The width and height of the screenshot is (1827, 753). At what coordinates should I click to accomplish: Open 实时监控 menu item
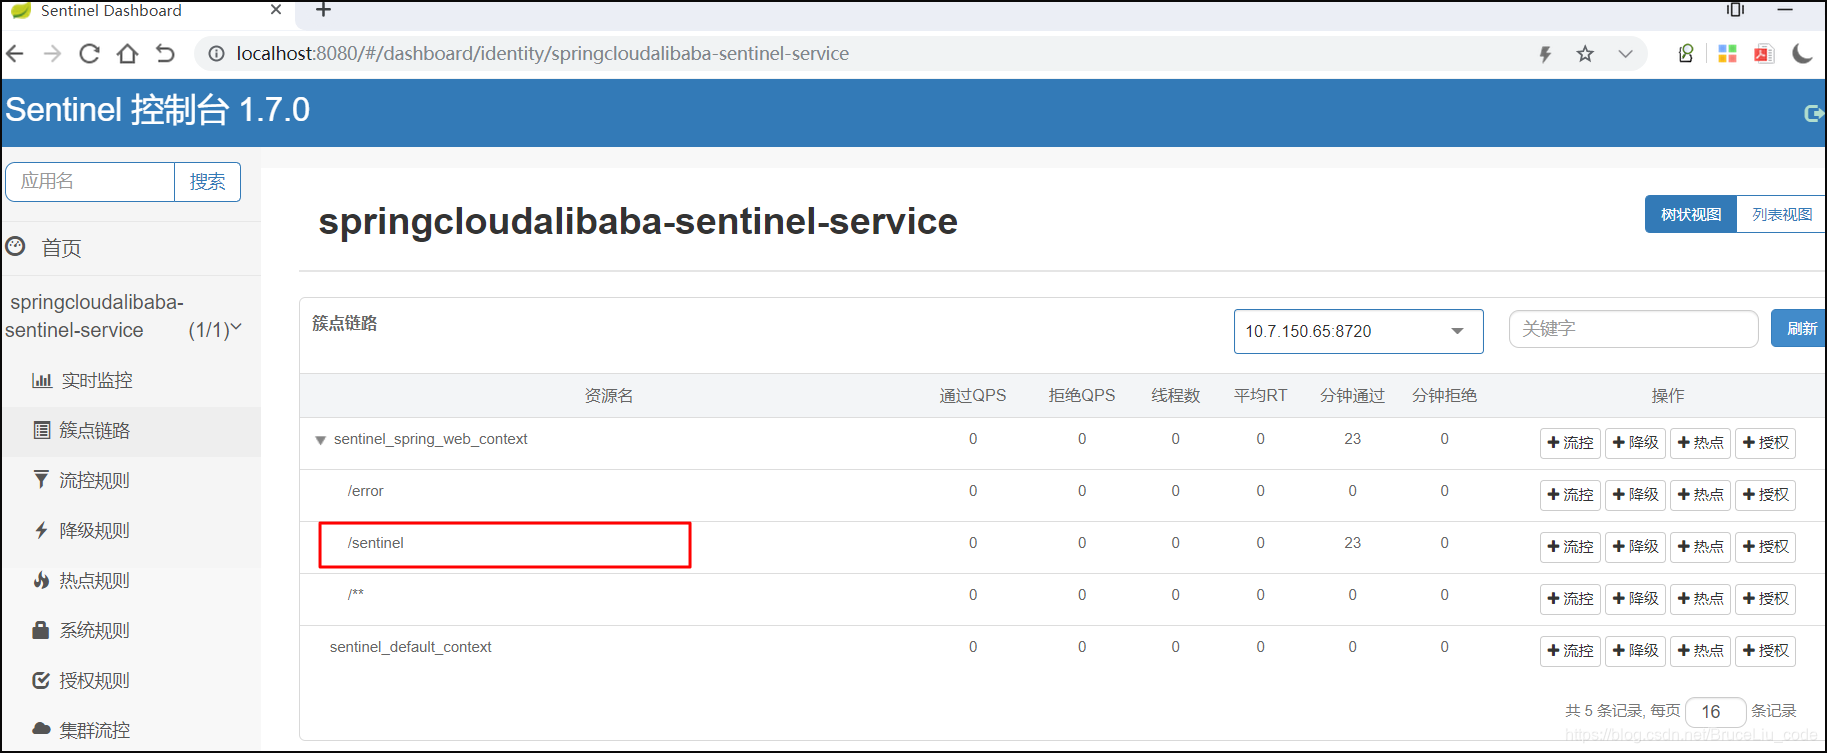pyautogui.click(x=97, y=380)
